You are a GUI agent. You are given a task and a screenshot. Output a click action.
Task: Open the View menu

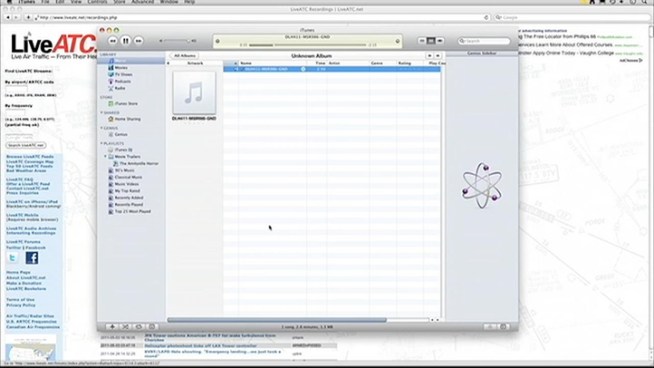pyautogui.click(x=76, y=2)
